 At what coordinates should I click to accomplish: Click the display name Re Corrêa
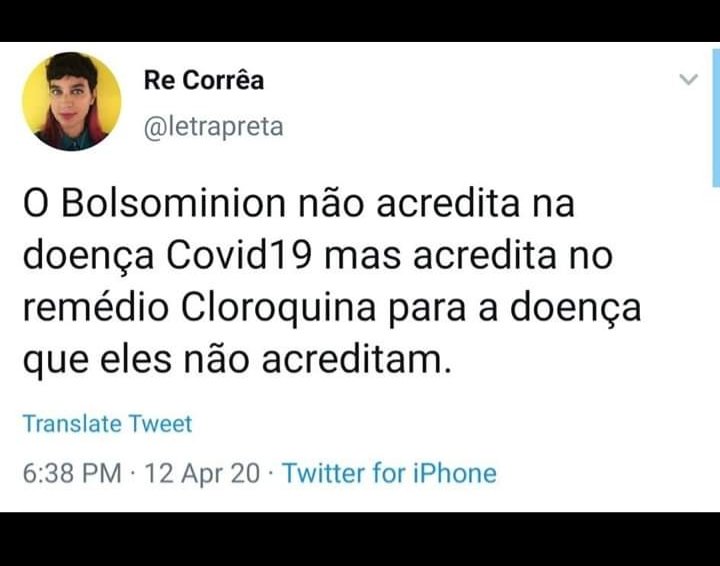204,80
